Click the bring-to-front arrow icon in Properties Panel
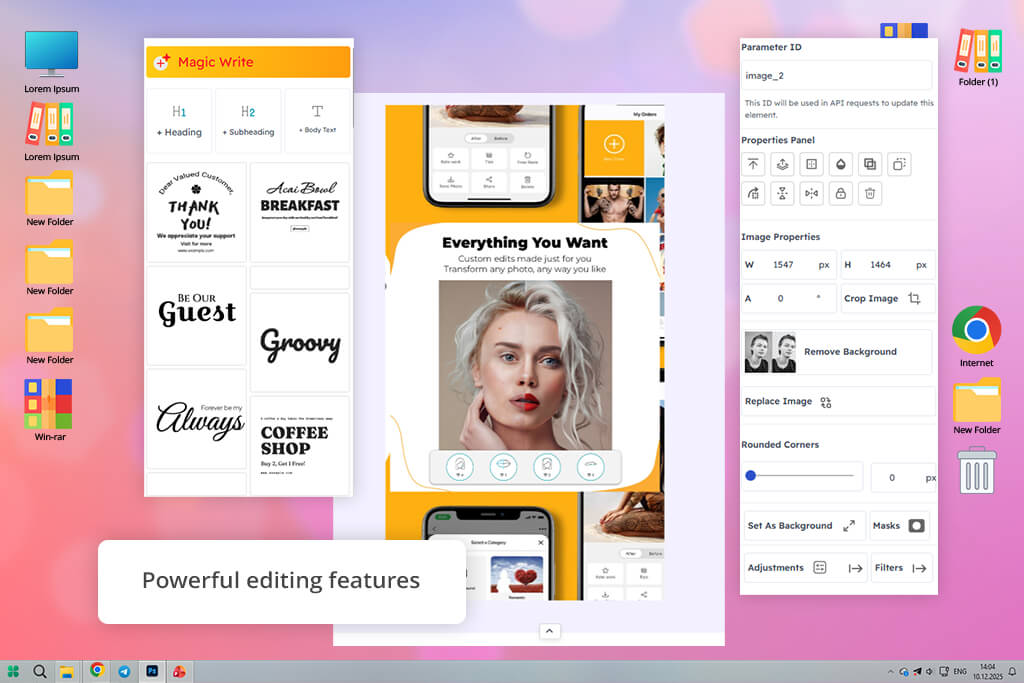This screenshot has width=1024, height=683. pyautogui.click(x=753, y=164)
